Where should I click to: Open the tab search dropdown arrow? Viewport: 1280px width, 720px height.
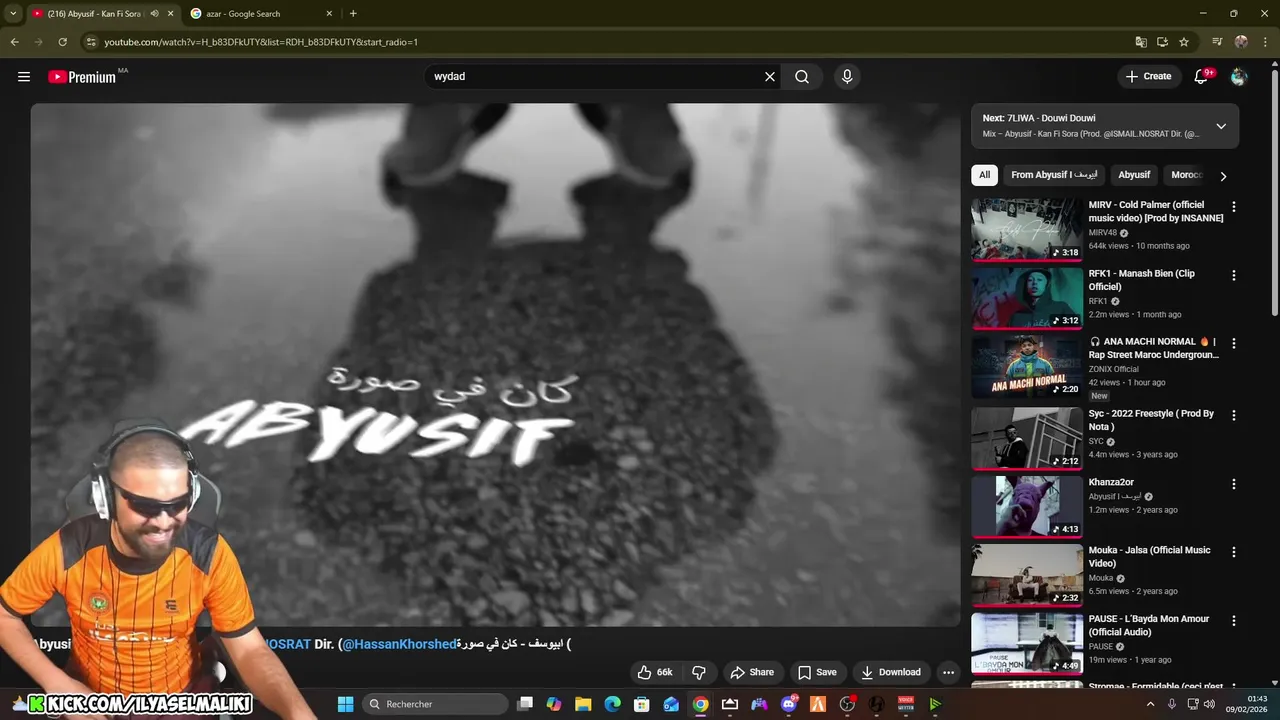(13, 14)
